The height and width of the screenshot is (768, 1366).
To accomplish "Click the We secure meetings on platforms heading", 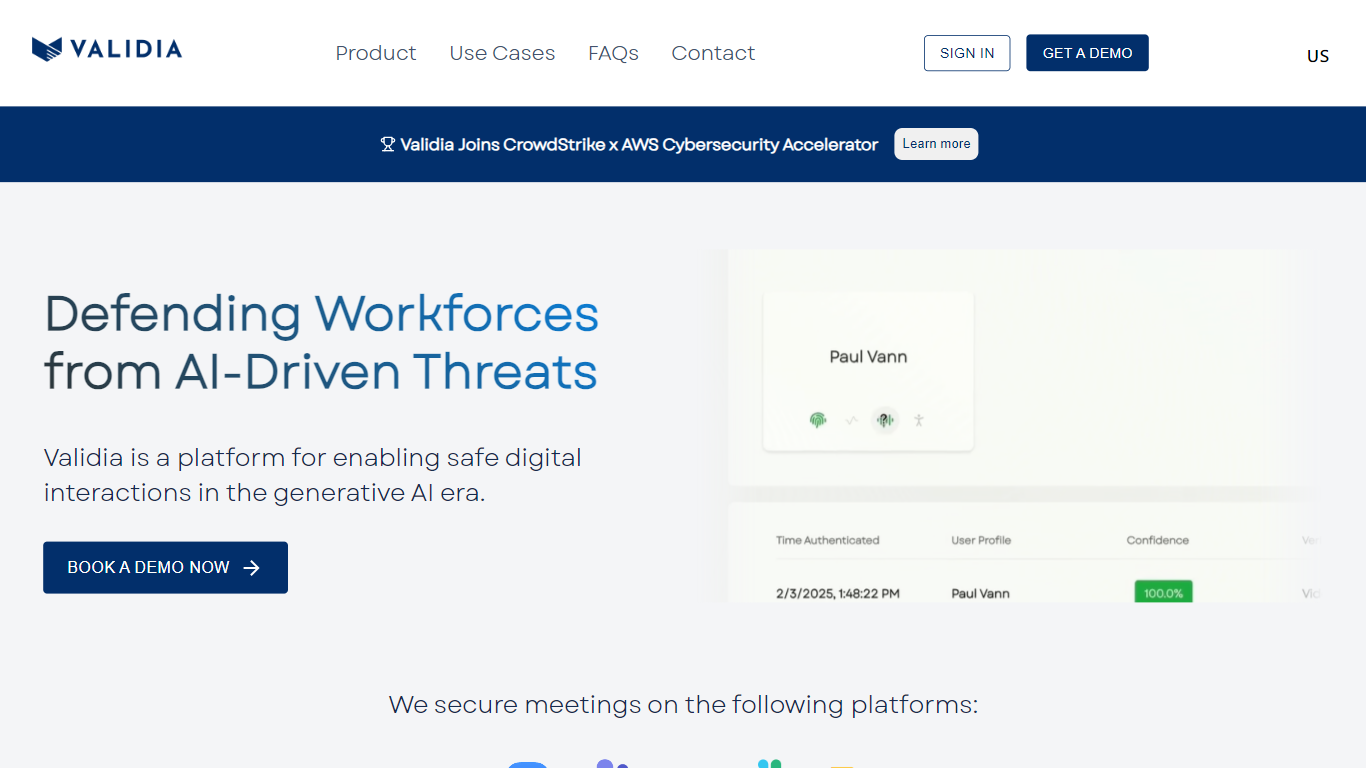I will [683, 705].
